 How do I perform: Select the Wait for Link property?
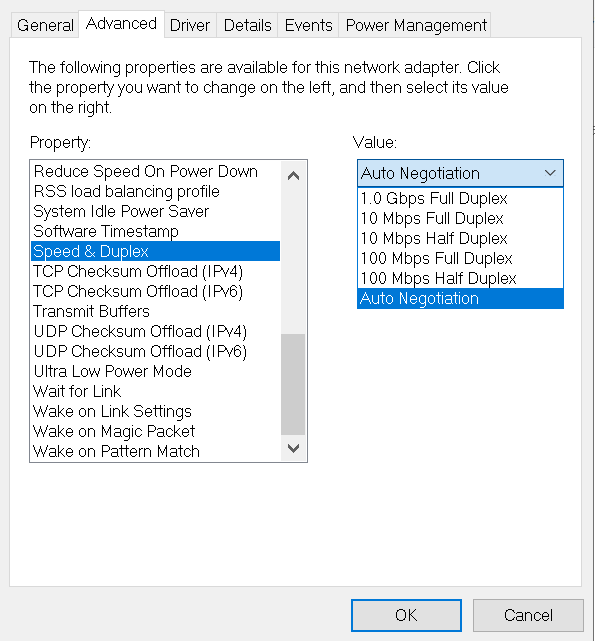coord(156,392)
